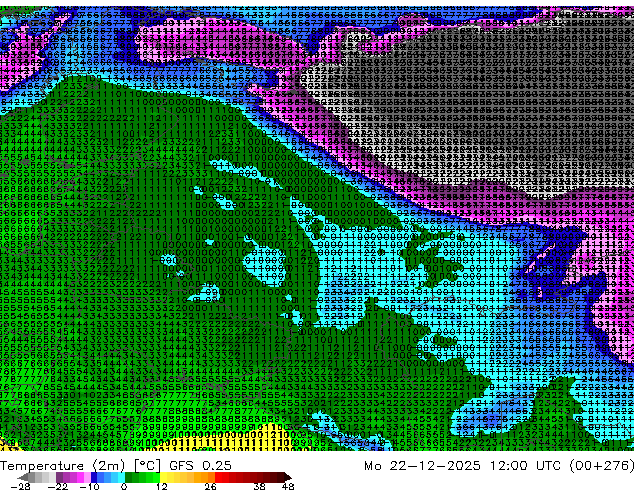Click the '0' legend value
Viewport: 634px width, 490px height.
coord(124,486)
